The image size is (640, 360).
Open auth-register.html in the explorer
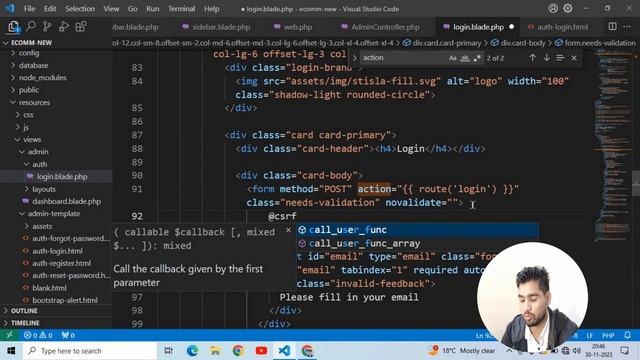pos(56,263)
